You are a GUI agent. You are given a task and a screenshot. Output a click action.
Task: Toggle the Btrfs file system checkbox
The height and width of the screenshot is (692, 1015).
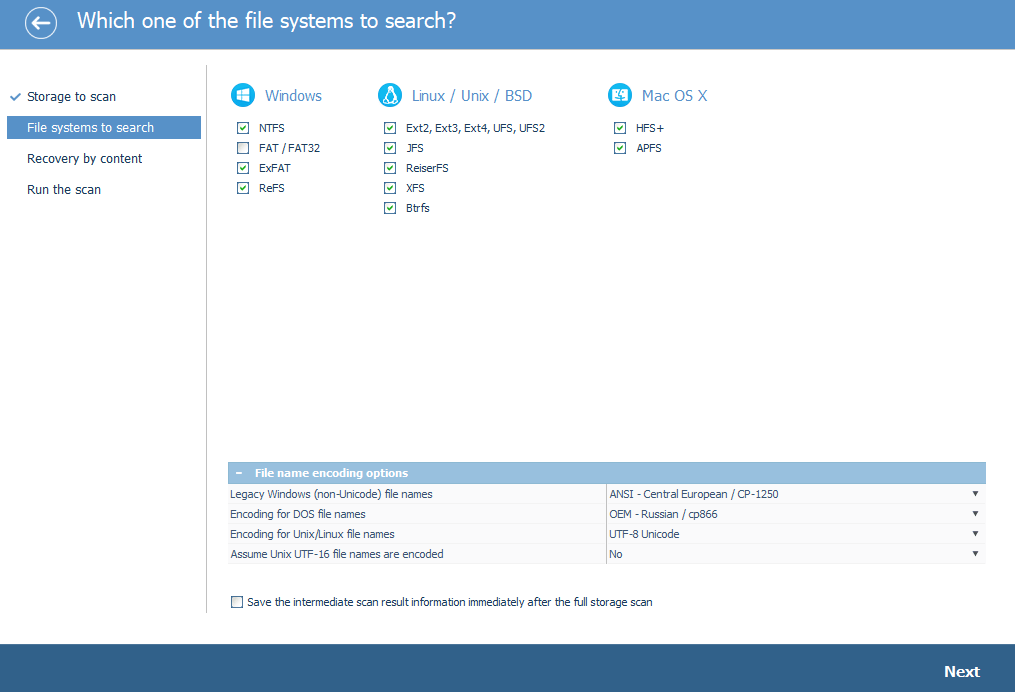(x=390, y=208)
